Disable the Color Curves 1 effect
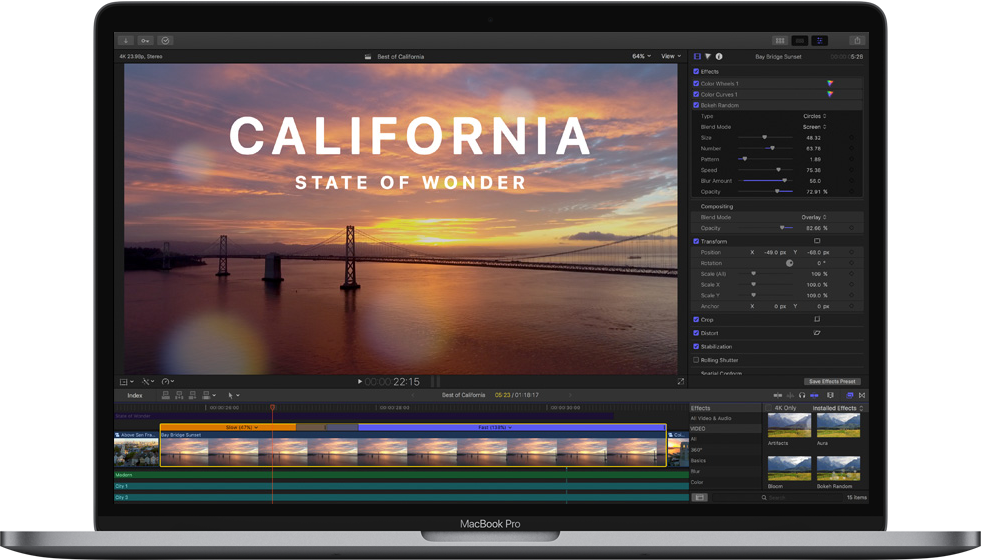981x560 pixels. click(696, 94)
